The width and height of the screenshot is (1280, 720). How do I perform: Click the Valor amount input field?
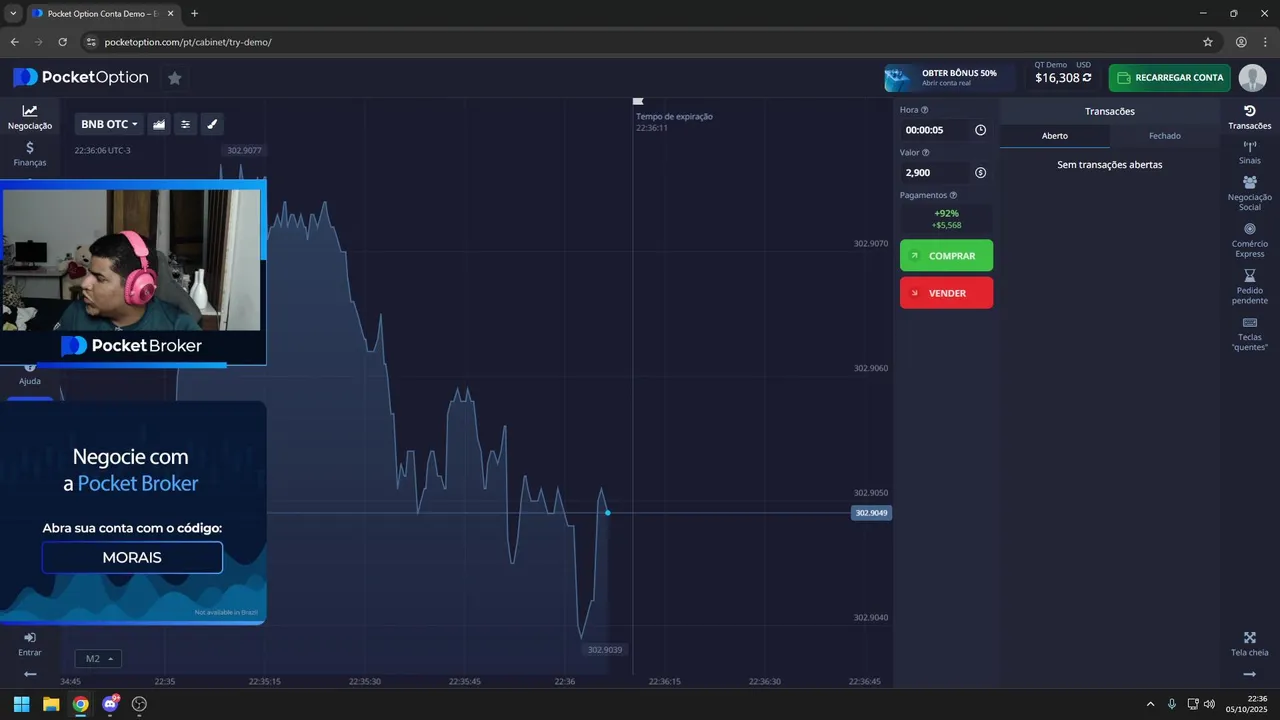tap(936, 173)
